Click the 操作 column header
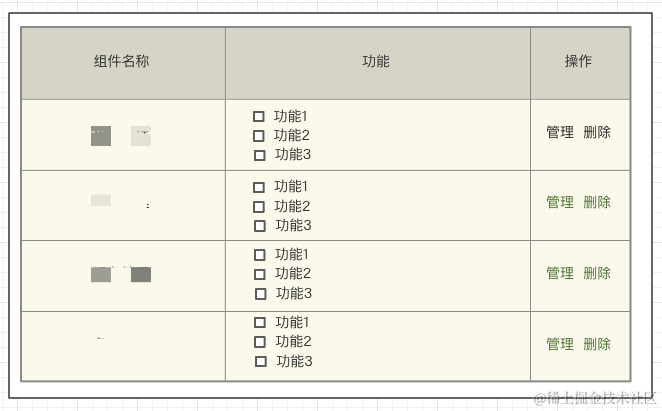Viewport: 662px width, 411px height. pos(578,61)
